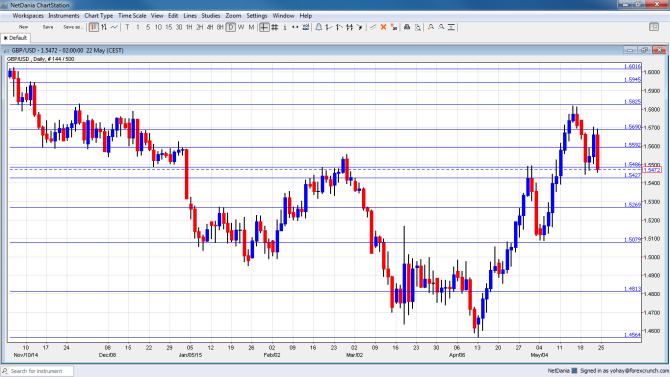The height and width of the screenshot is (377, 670).
Task: Click the signed-in account status text
Action: tap(624, 371)
